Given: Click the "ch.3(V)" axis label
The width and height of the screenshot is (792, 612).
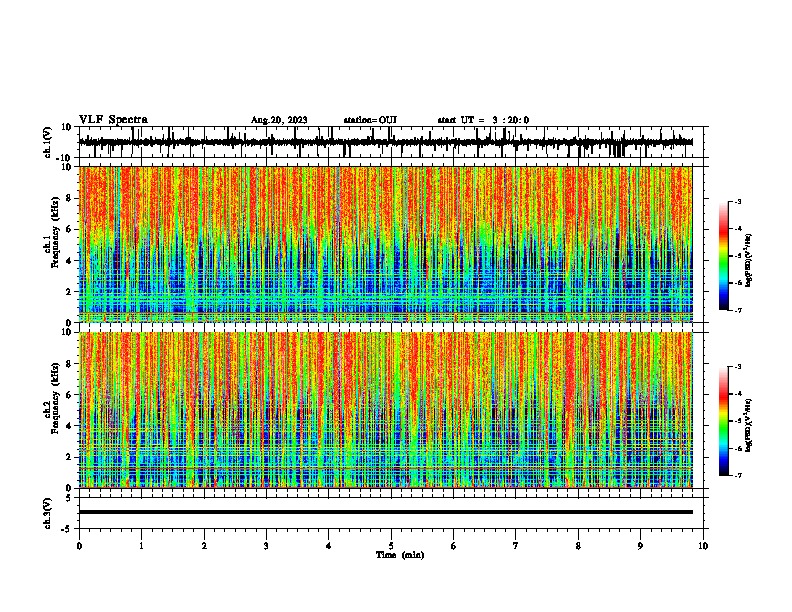Looking at the screenshot, I should (x=48, y=514).
